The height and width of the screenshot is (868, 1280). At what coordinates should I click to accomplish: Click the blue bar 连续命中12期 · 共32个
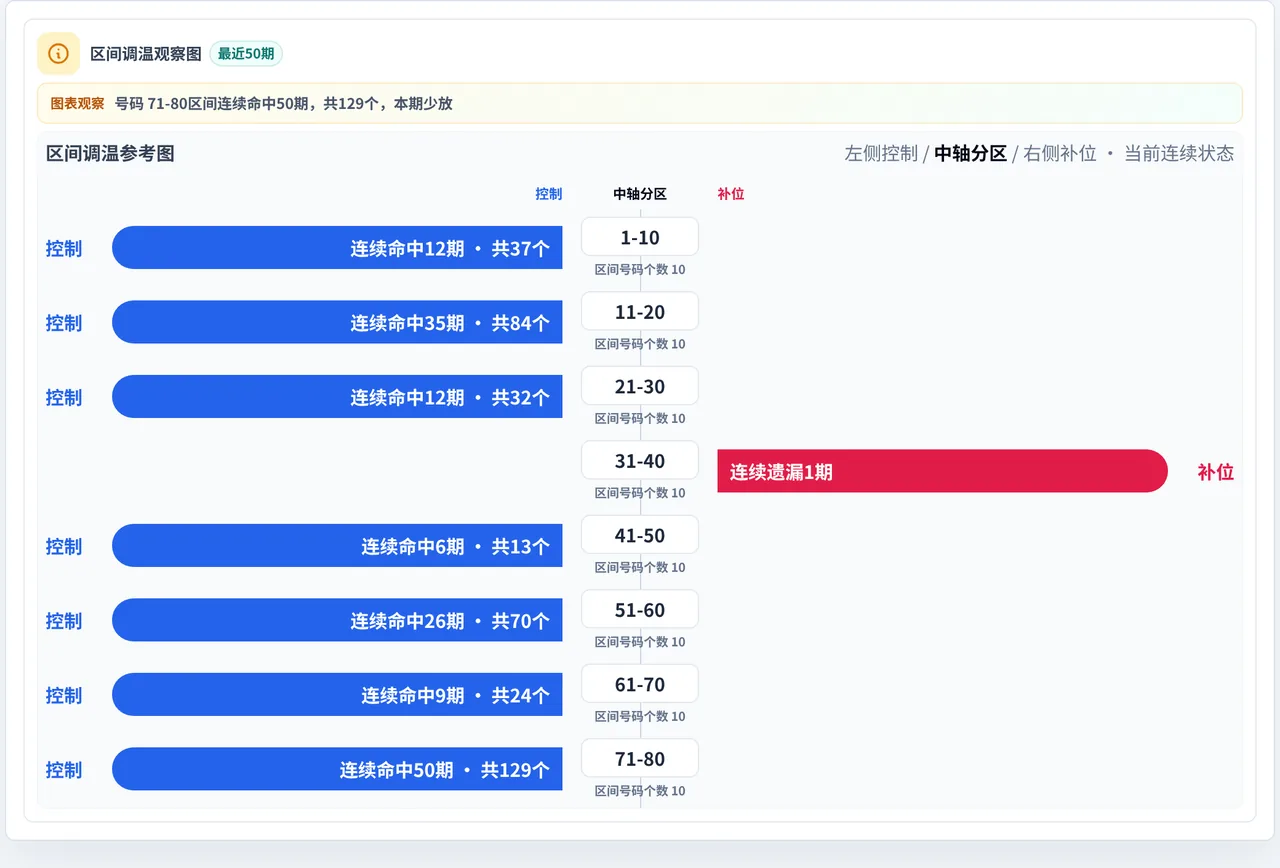(337, 397)
